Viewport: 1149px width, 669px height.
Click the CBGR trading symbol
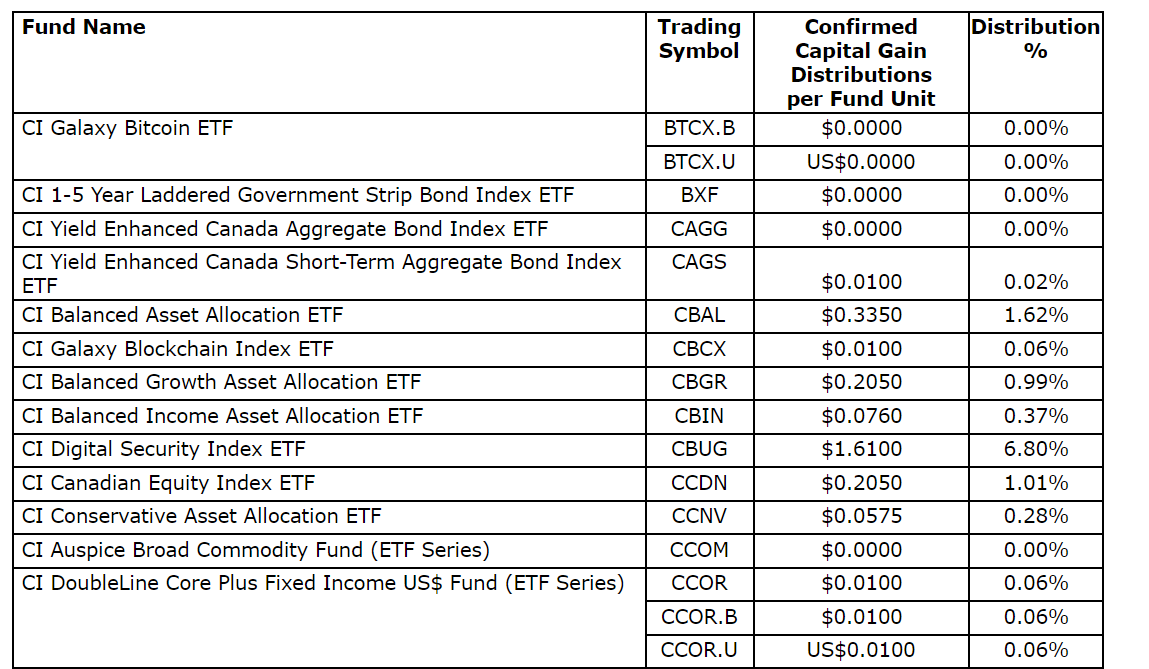point(699,382)
